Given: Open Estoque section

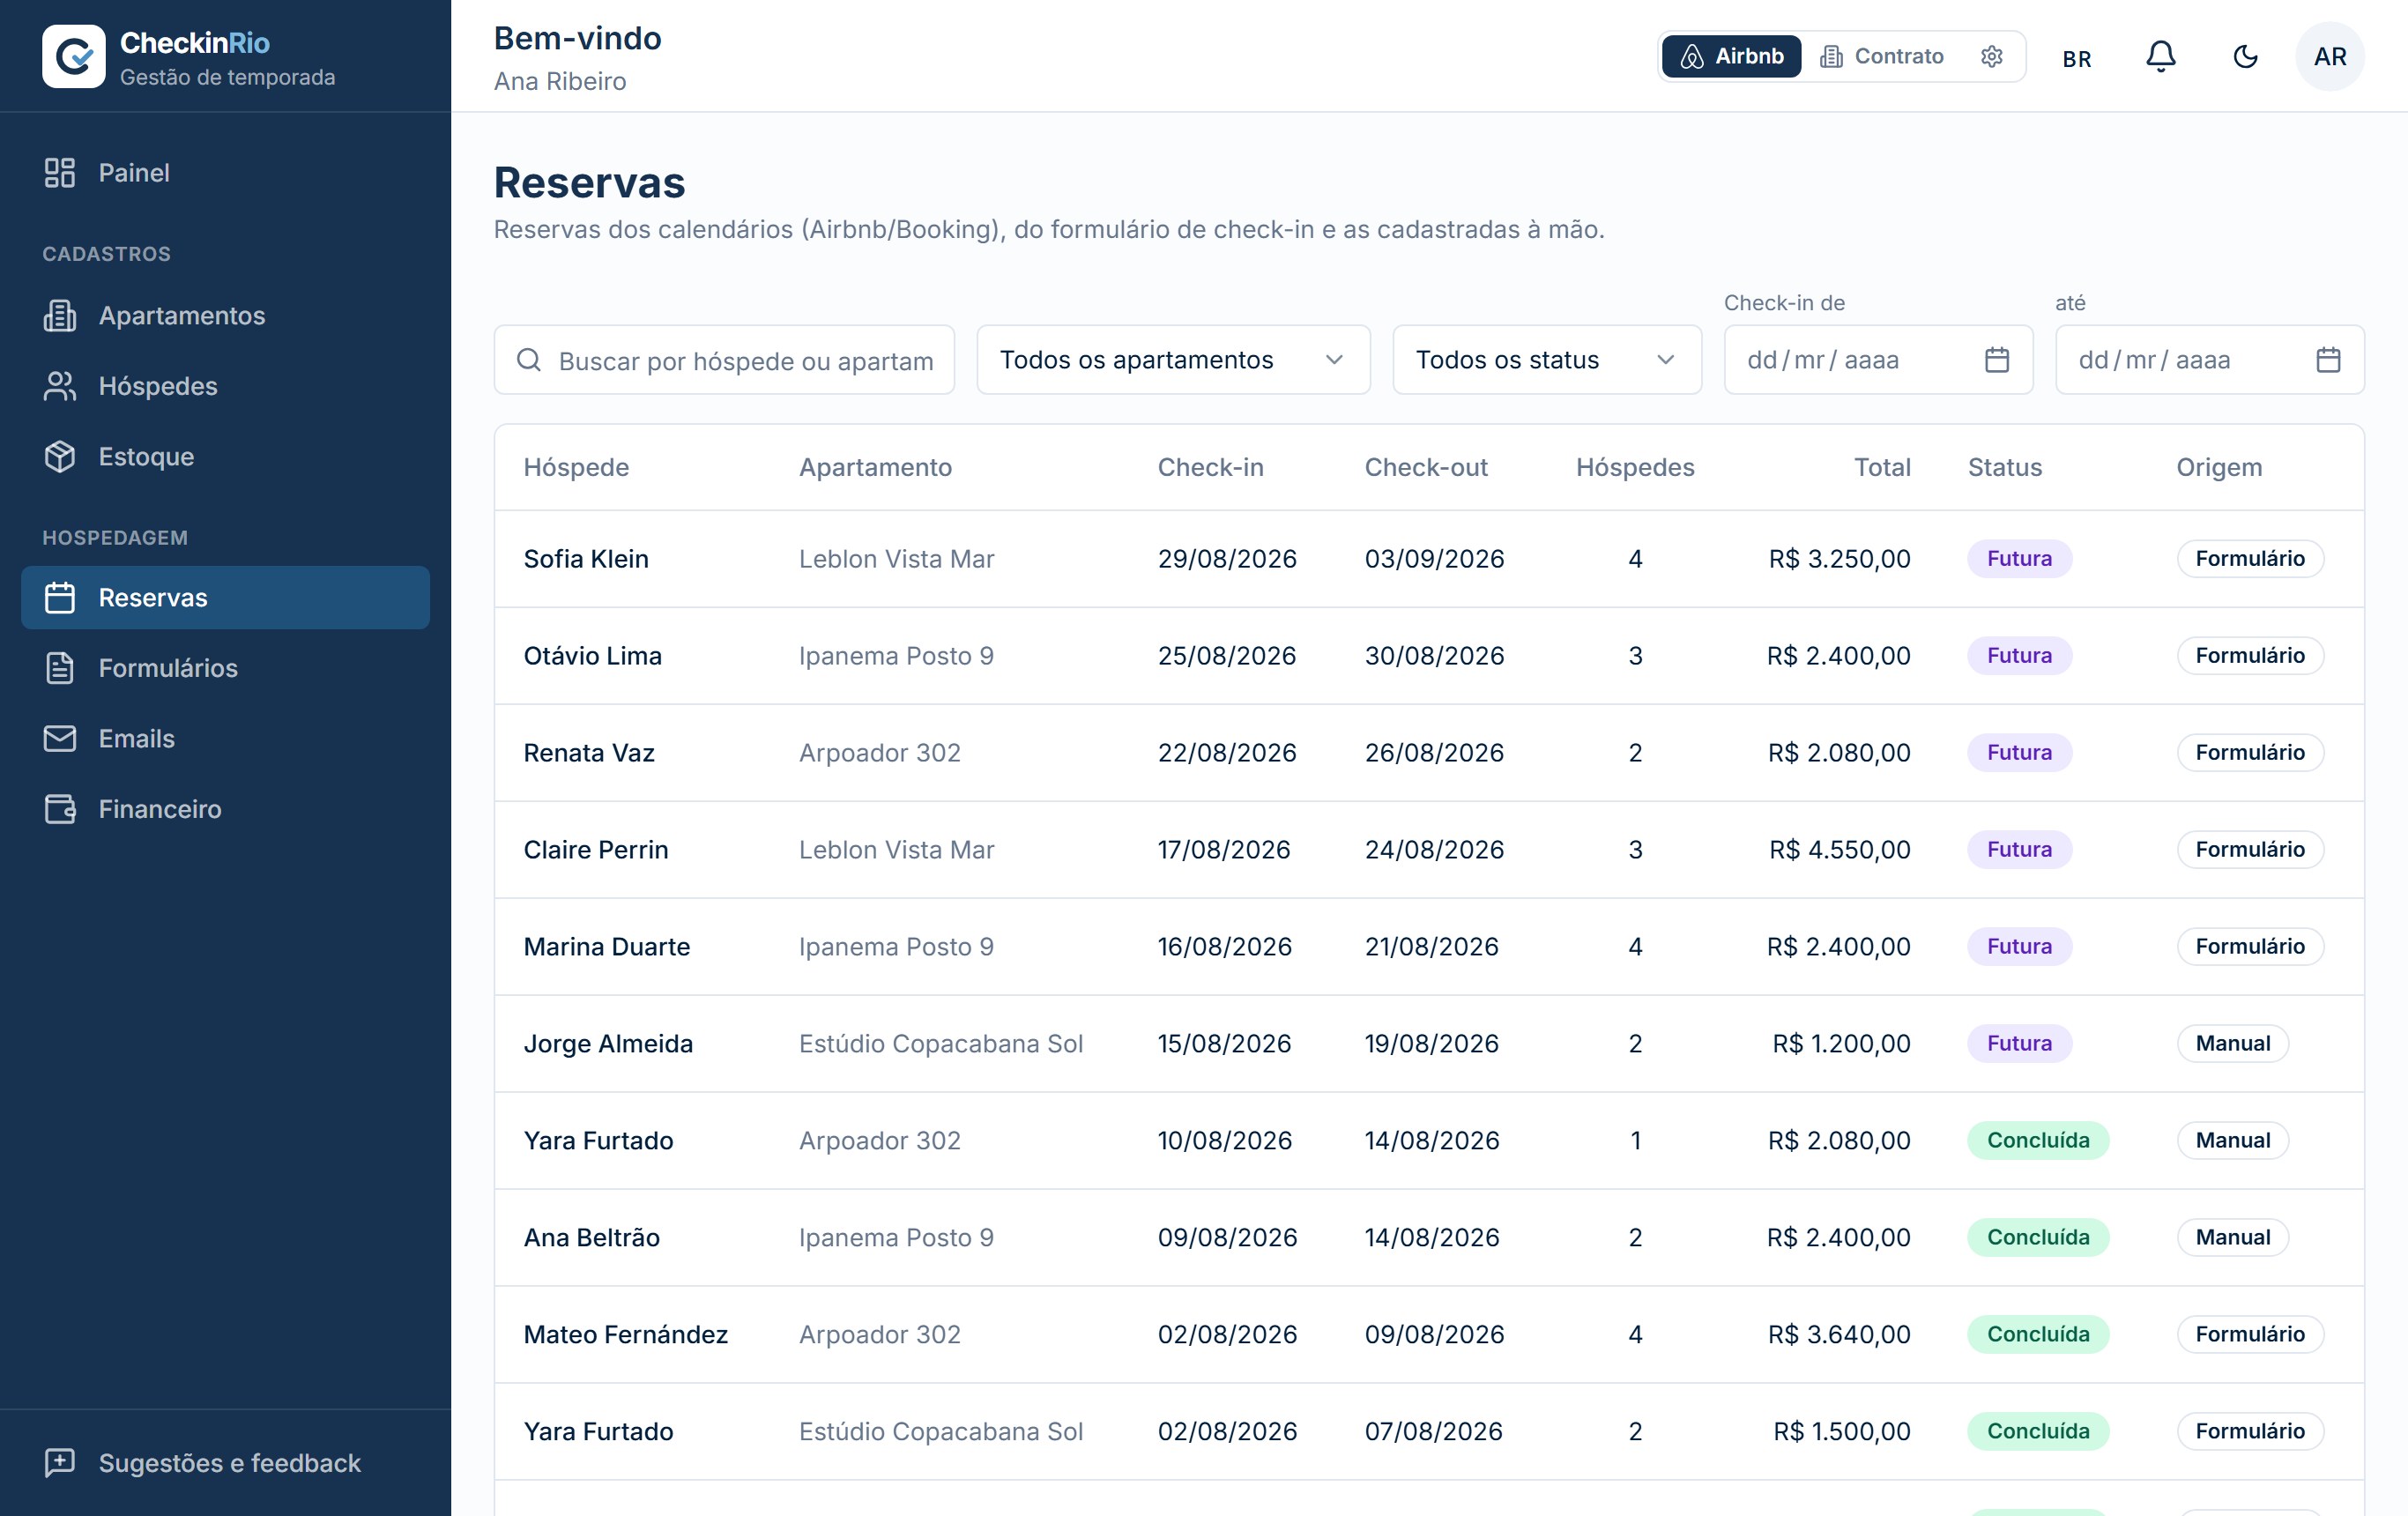Looking at the screenshot, I should pos(225,457).
